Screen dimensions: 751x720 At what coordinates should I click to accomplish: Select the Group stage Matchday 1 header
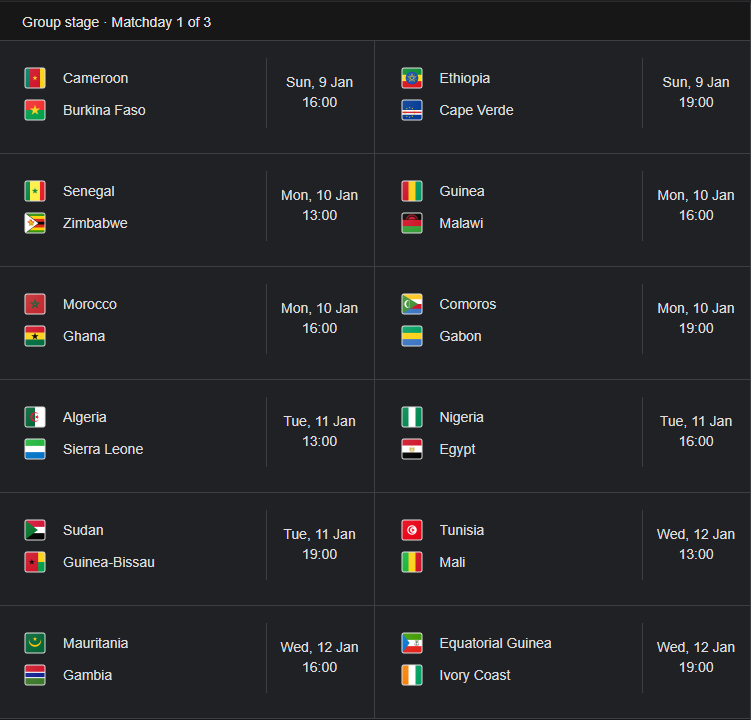(x=117, y=22)
